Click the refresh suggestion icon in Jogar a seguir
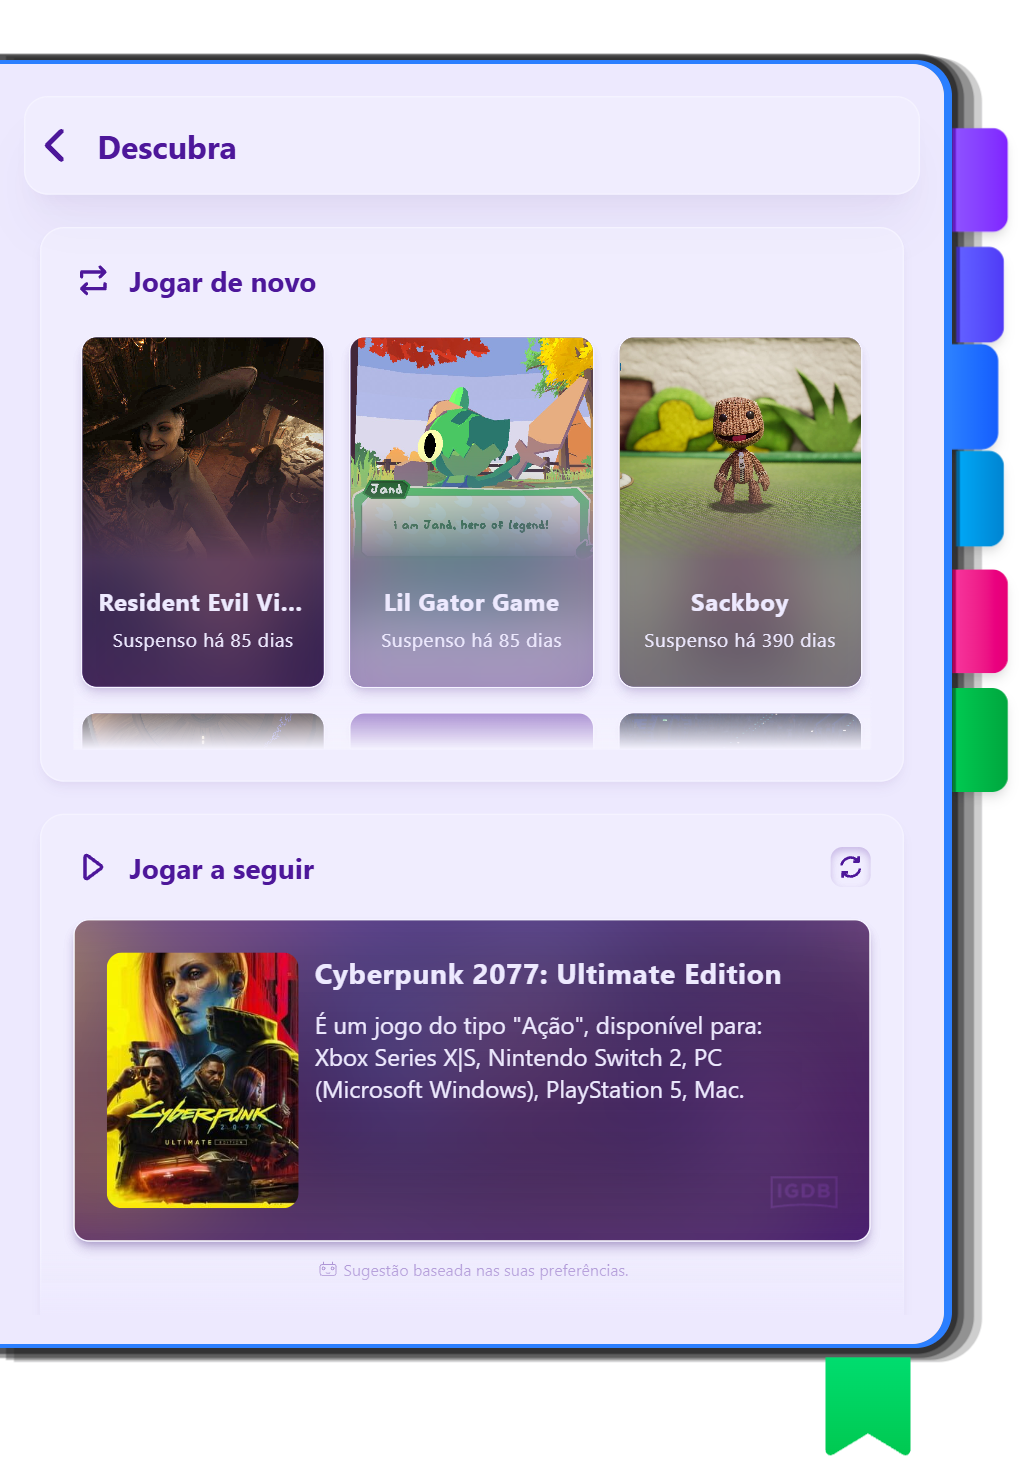The width and height of the screenshot is (1024, 1460). coord(851,867)
